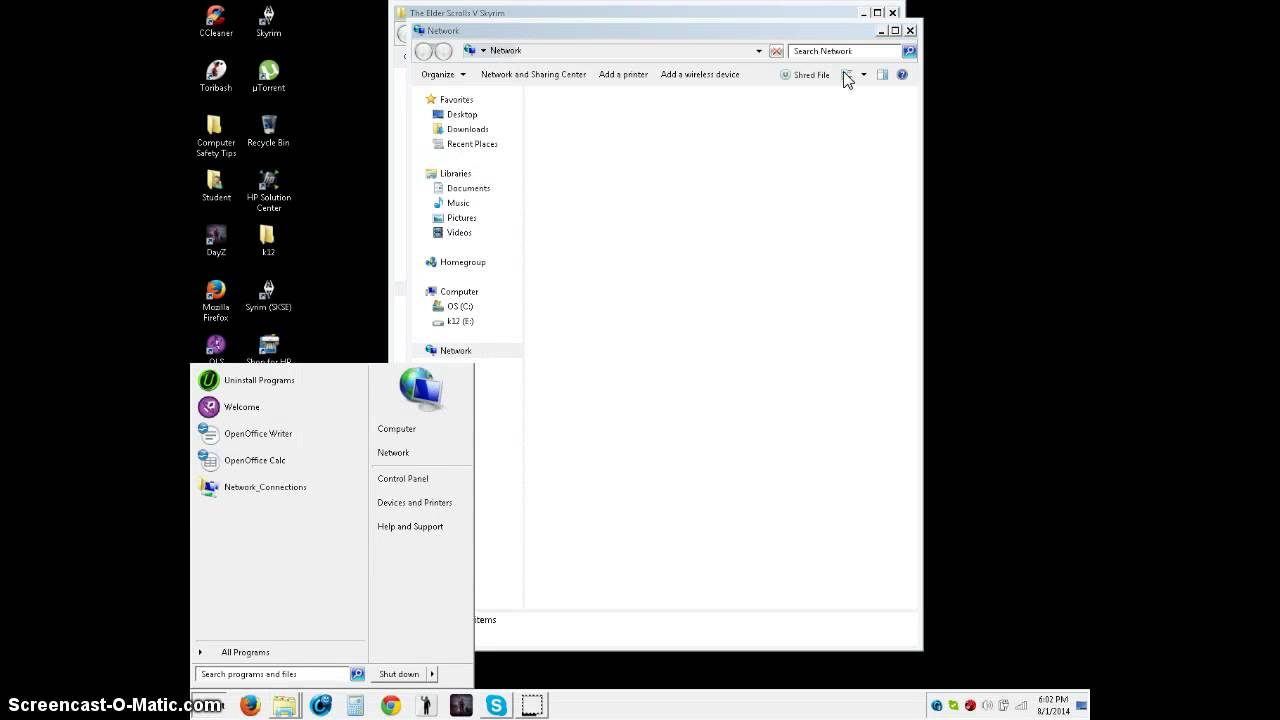Select the Student folder icon
1280x720 pixels.
[215, 186]
